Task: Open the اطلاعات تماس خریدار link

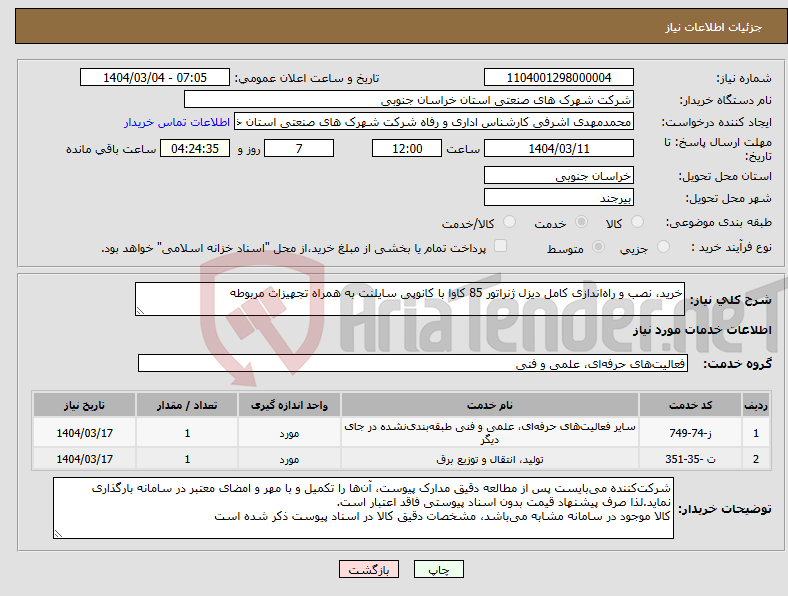Action: click(177, 122)
